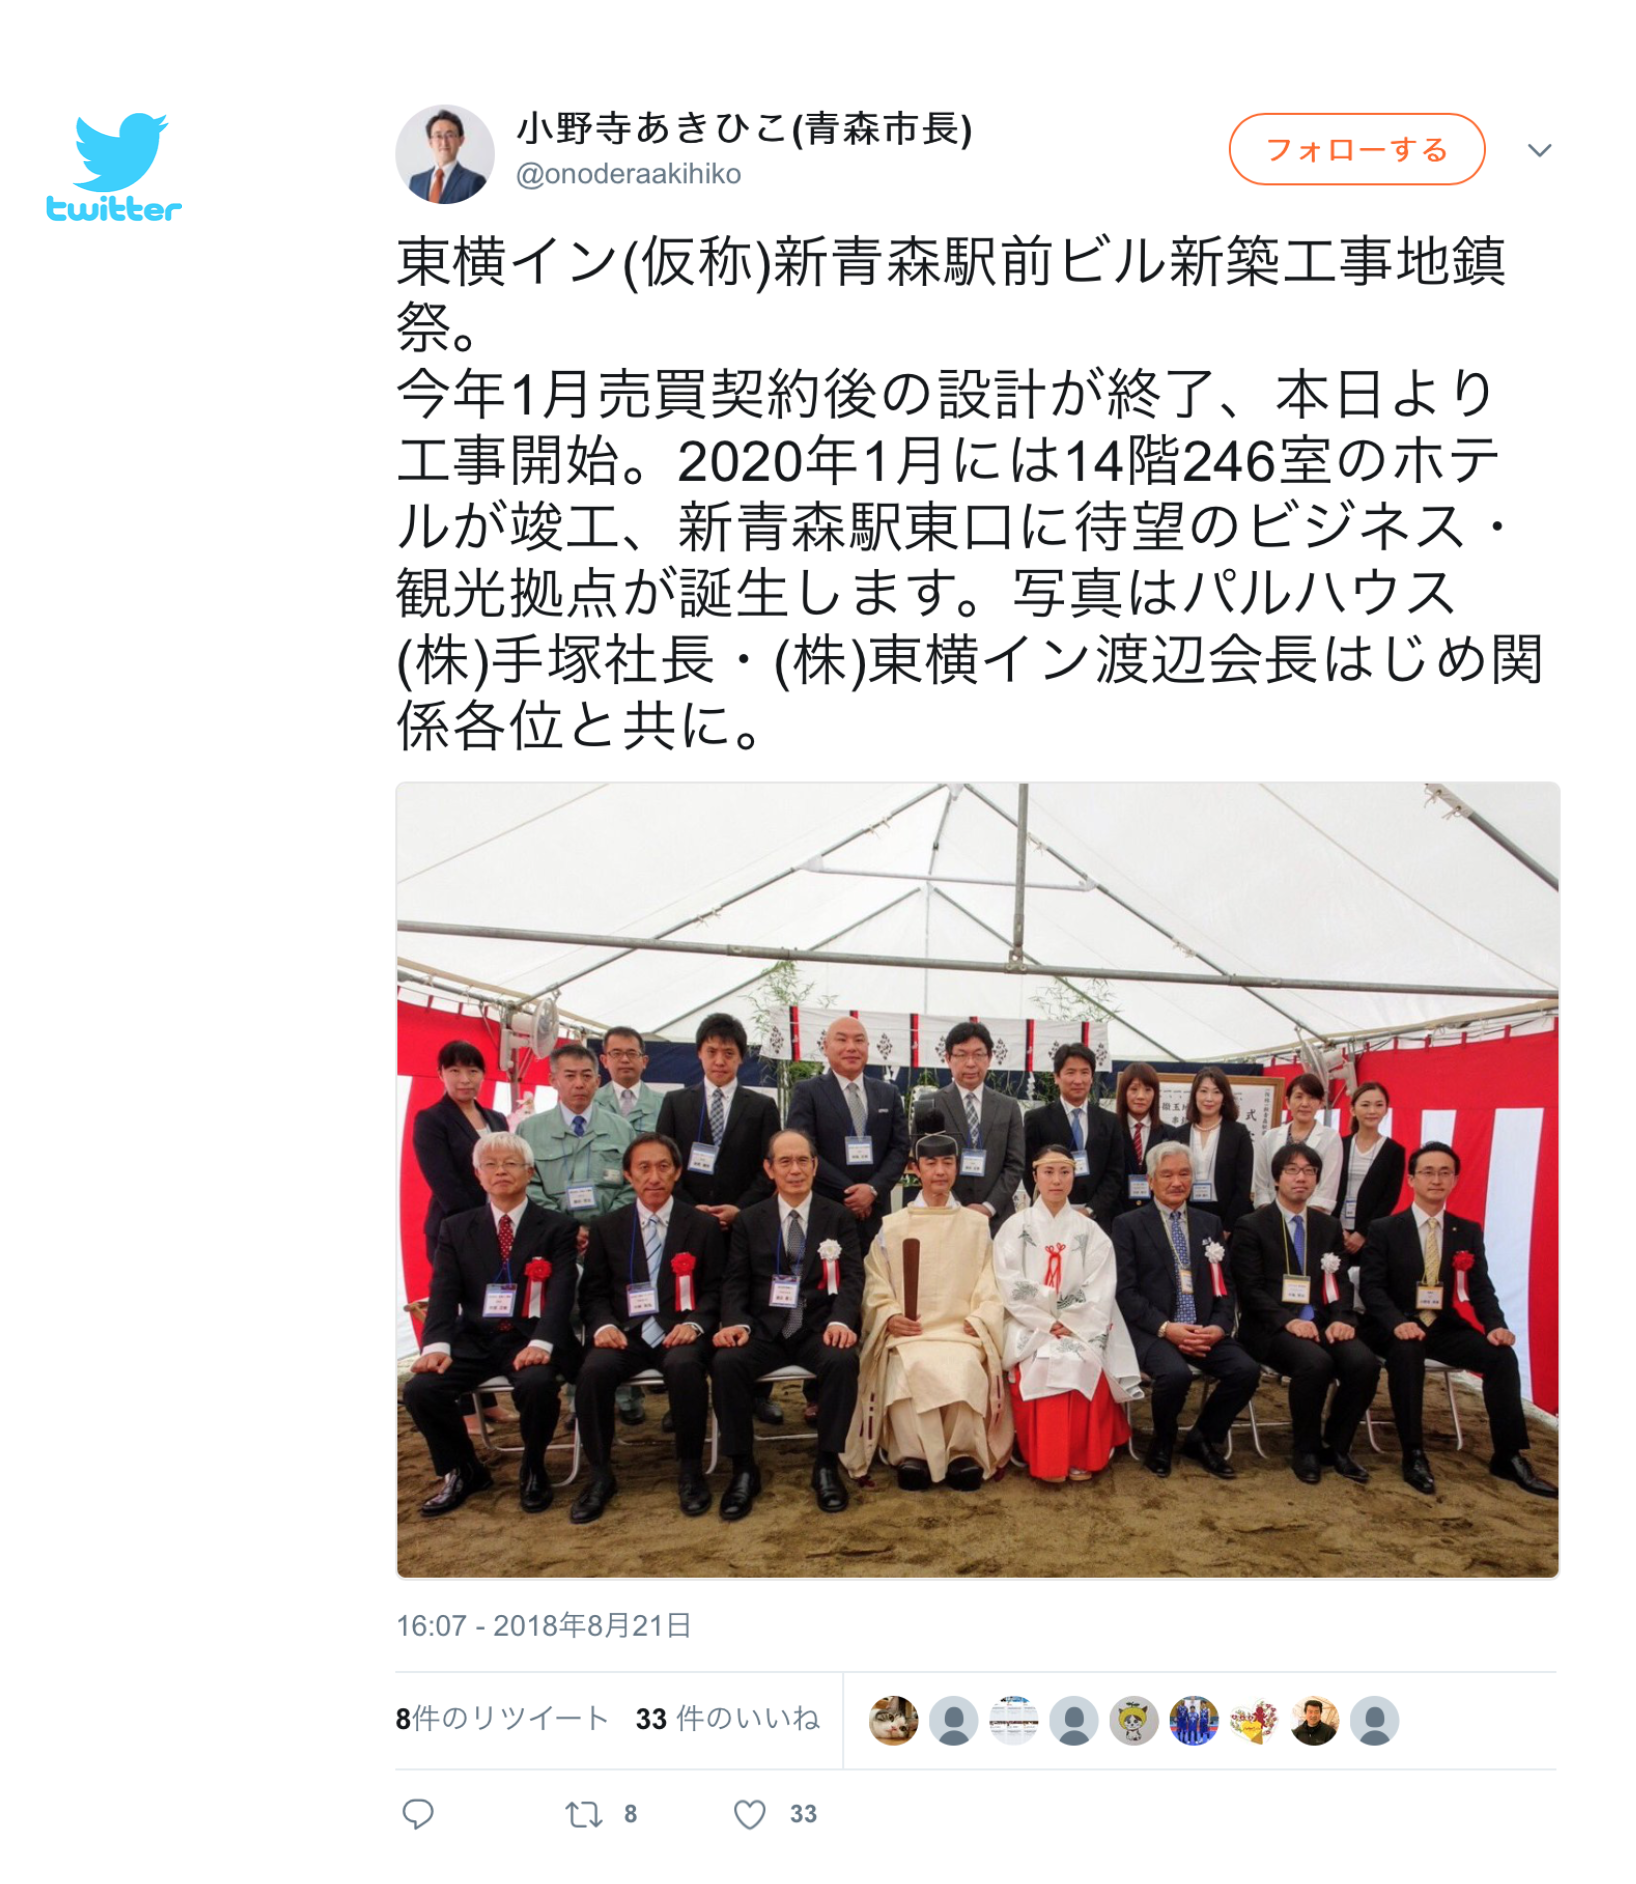
Task: Open 小野寺あきひこ profile avatar
Action: pyautogui.click(x=445, y=154)
